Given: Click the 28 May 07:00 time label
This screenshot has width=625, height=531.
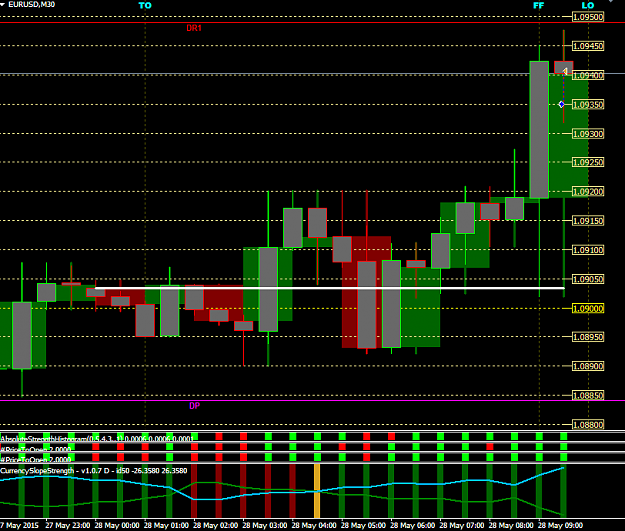Looking at the screenshot, I should (462, 525).
